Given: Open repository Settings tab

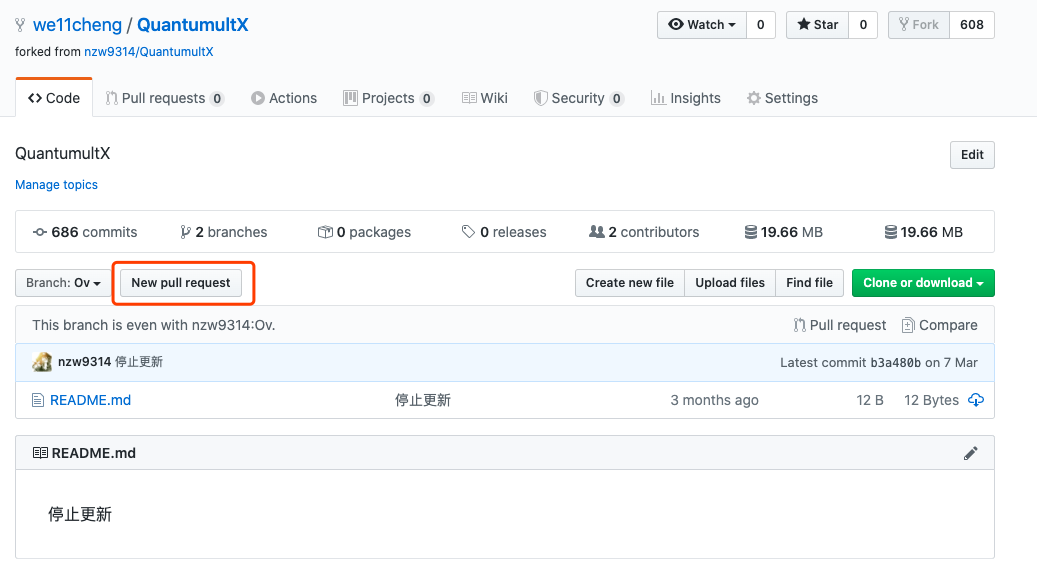Looking at the screenshot, I should coord(782,98).
